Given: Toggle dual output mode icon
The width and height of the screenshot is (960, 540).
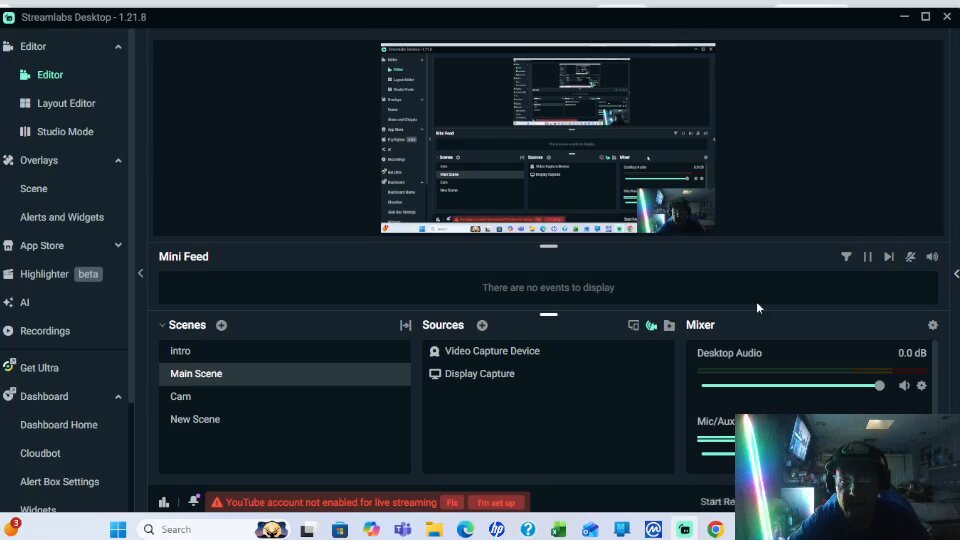Looking at the screenshot, I should (634, 326).
